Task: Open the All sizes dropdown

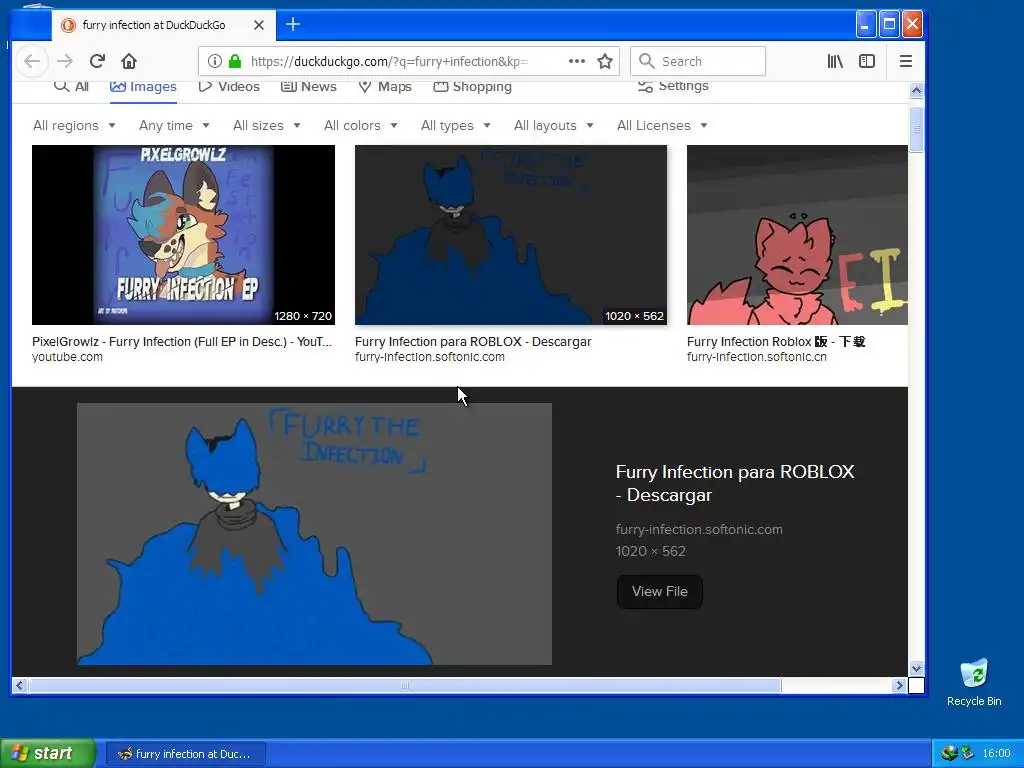Action: click(266, 125)
